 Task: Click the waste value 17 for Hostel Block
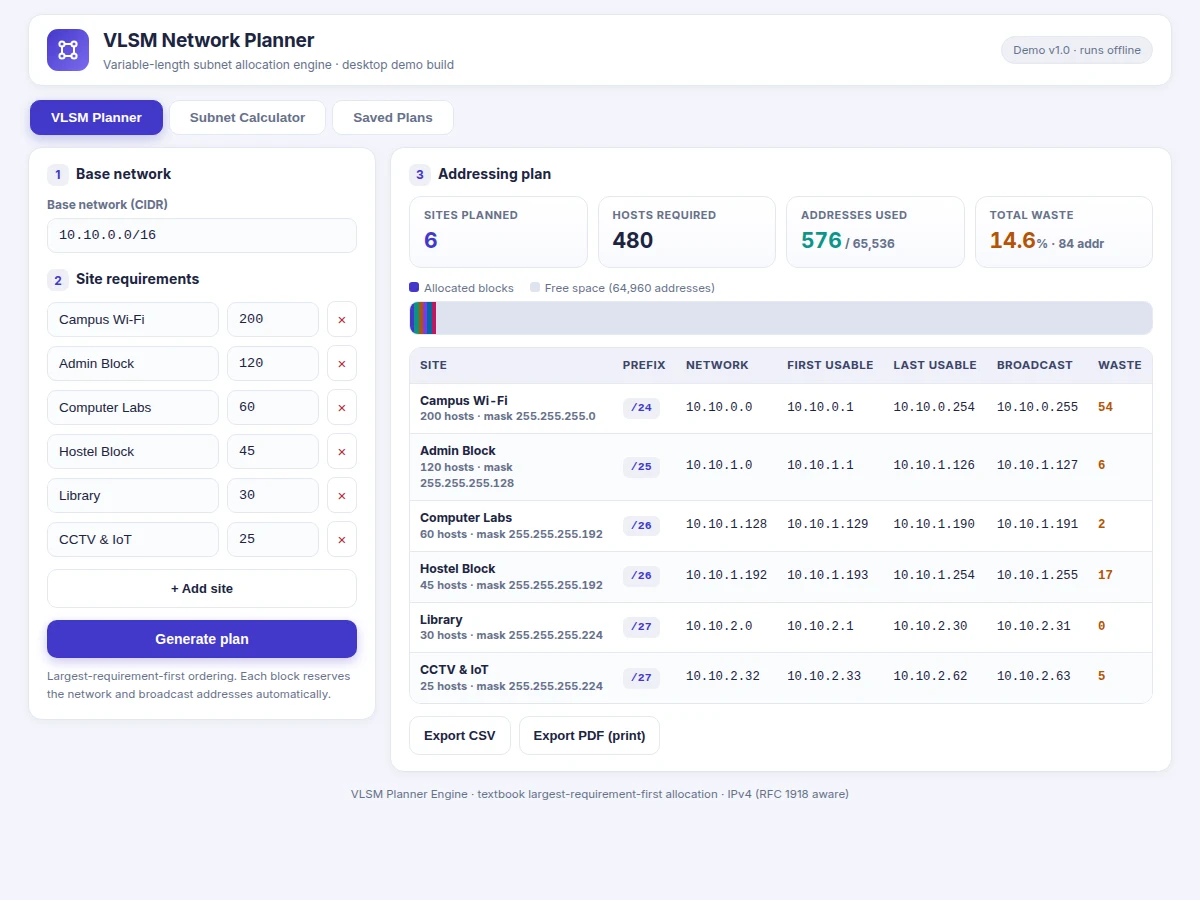coord(1105,575)
